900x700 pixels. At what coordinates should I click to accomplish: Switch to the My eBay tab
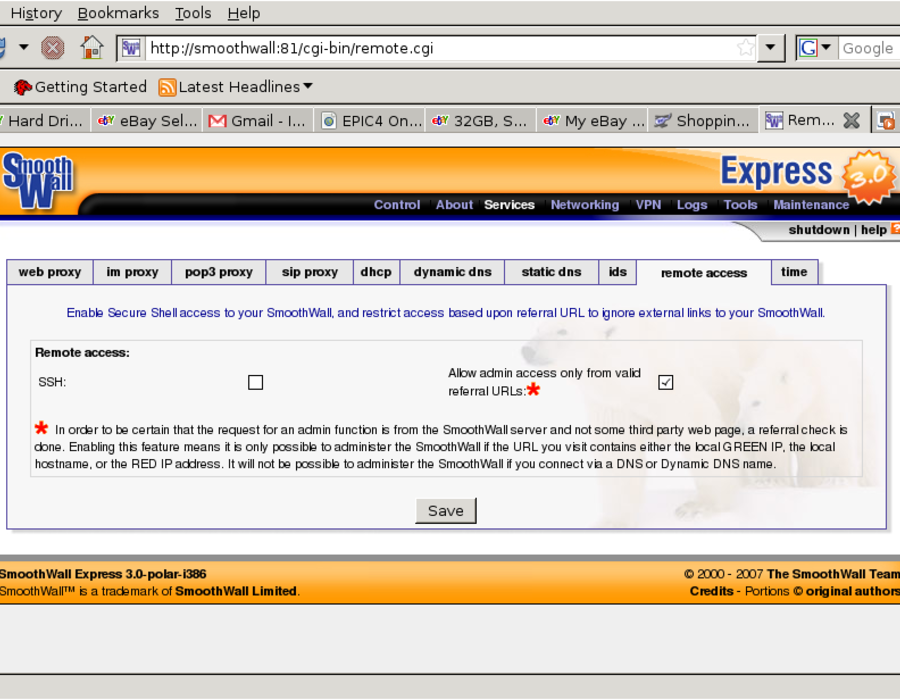coord(592,121)
